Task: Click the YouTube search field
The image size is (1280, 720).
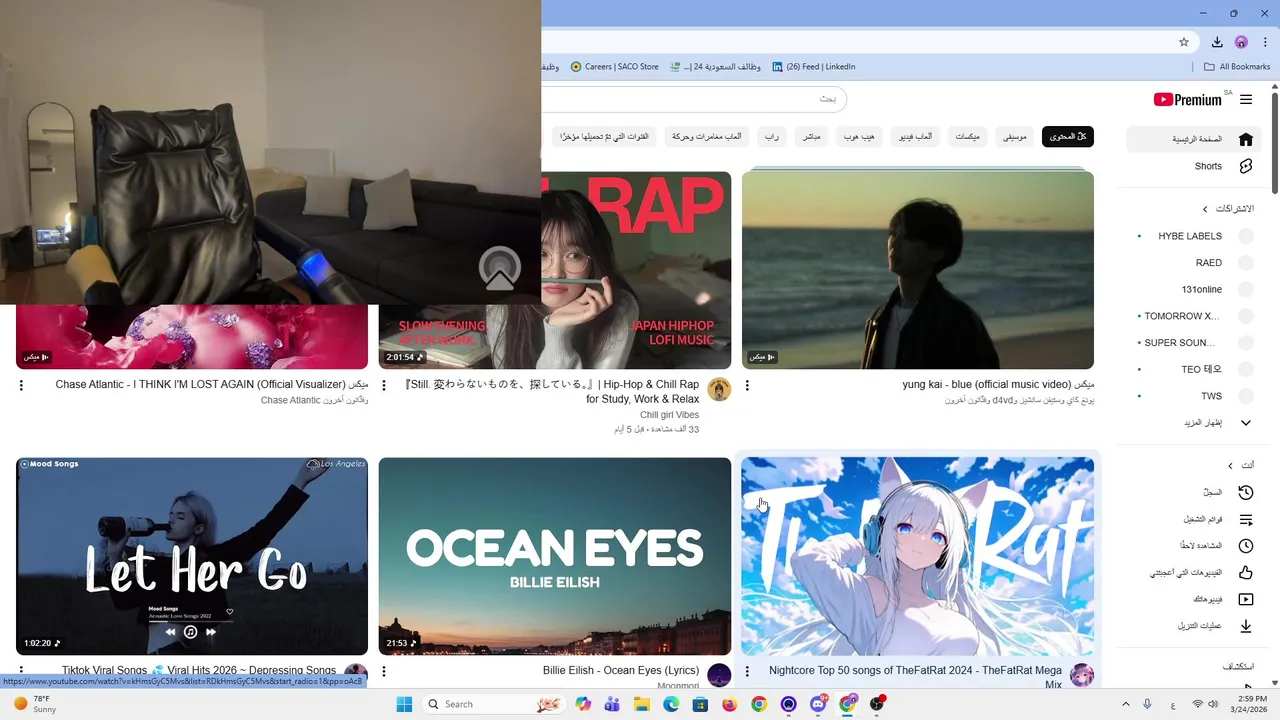Action: (694, 99)
